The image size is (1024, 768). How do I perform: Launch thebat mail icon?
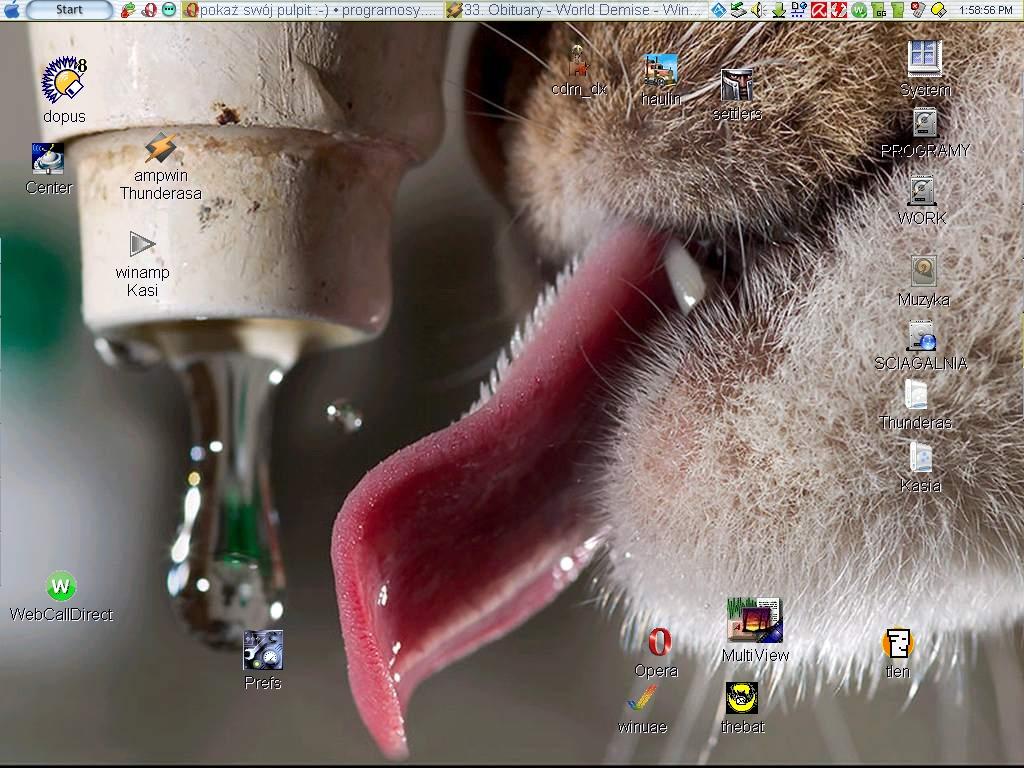pos(743,708)
